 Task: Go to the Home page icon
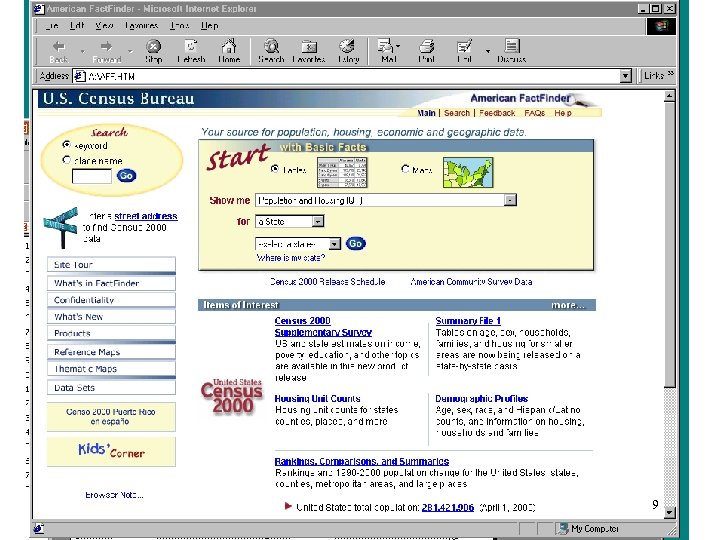coord(229,46)
